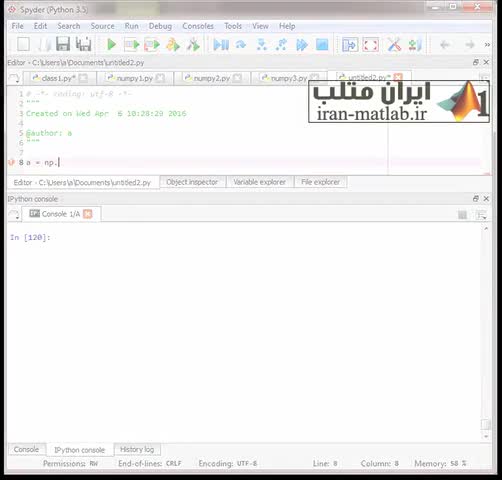Screen dimensions: 502x480
Task: Toggle maximize current pane icon
Action: (x=350, y=44)
